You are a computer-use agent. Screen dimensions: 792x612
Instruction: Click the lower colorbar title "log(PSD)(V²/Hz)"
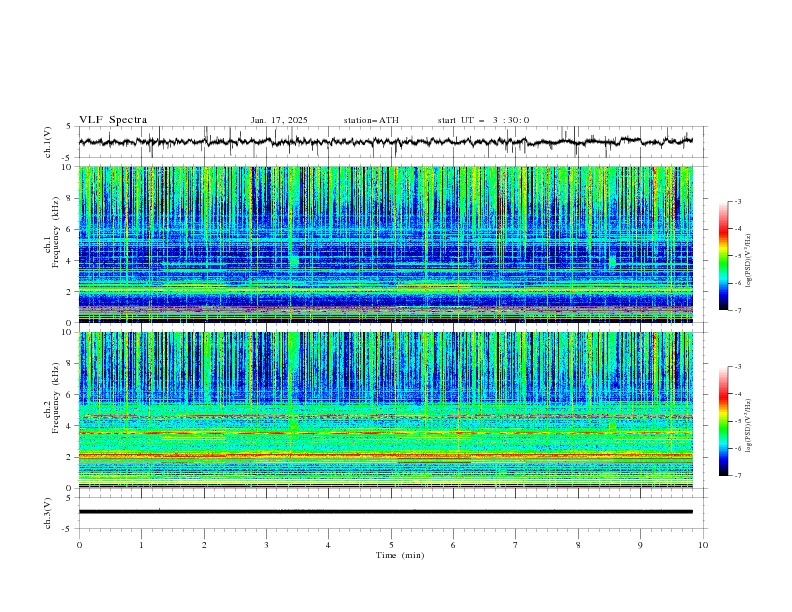(x=748, y=426)
